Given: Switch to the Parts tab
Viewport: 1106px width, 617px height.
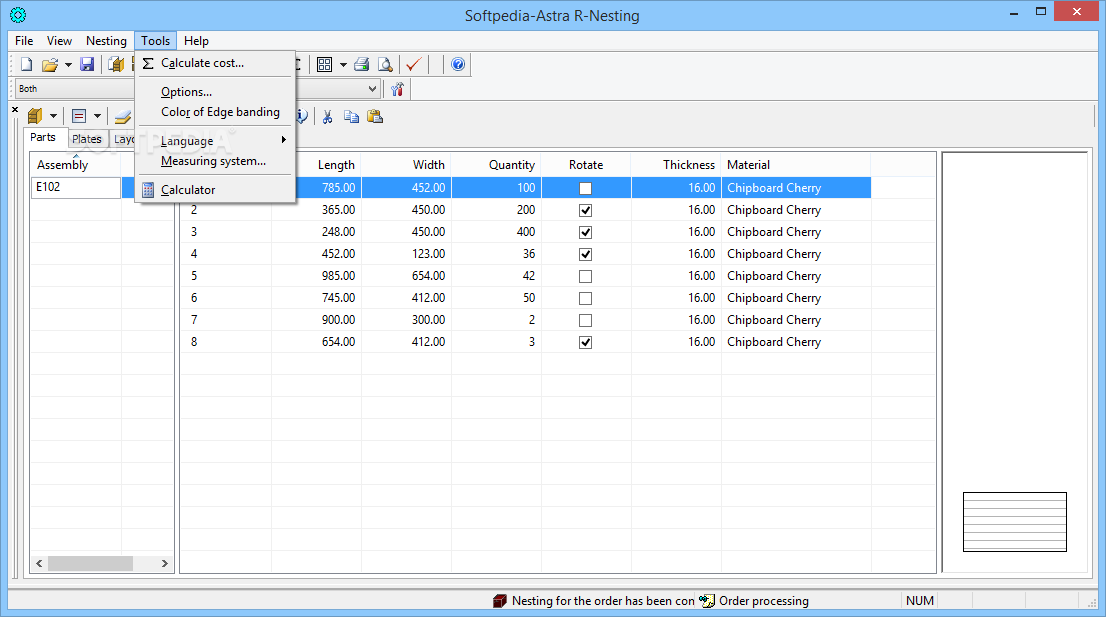Looking at the screenshot, I should [x=42, y=138].
